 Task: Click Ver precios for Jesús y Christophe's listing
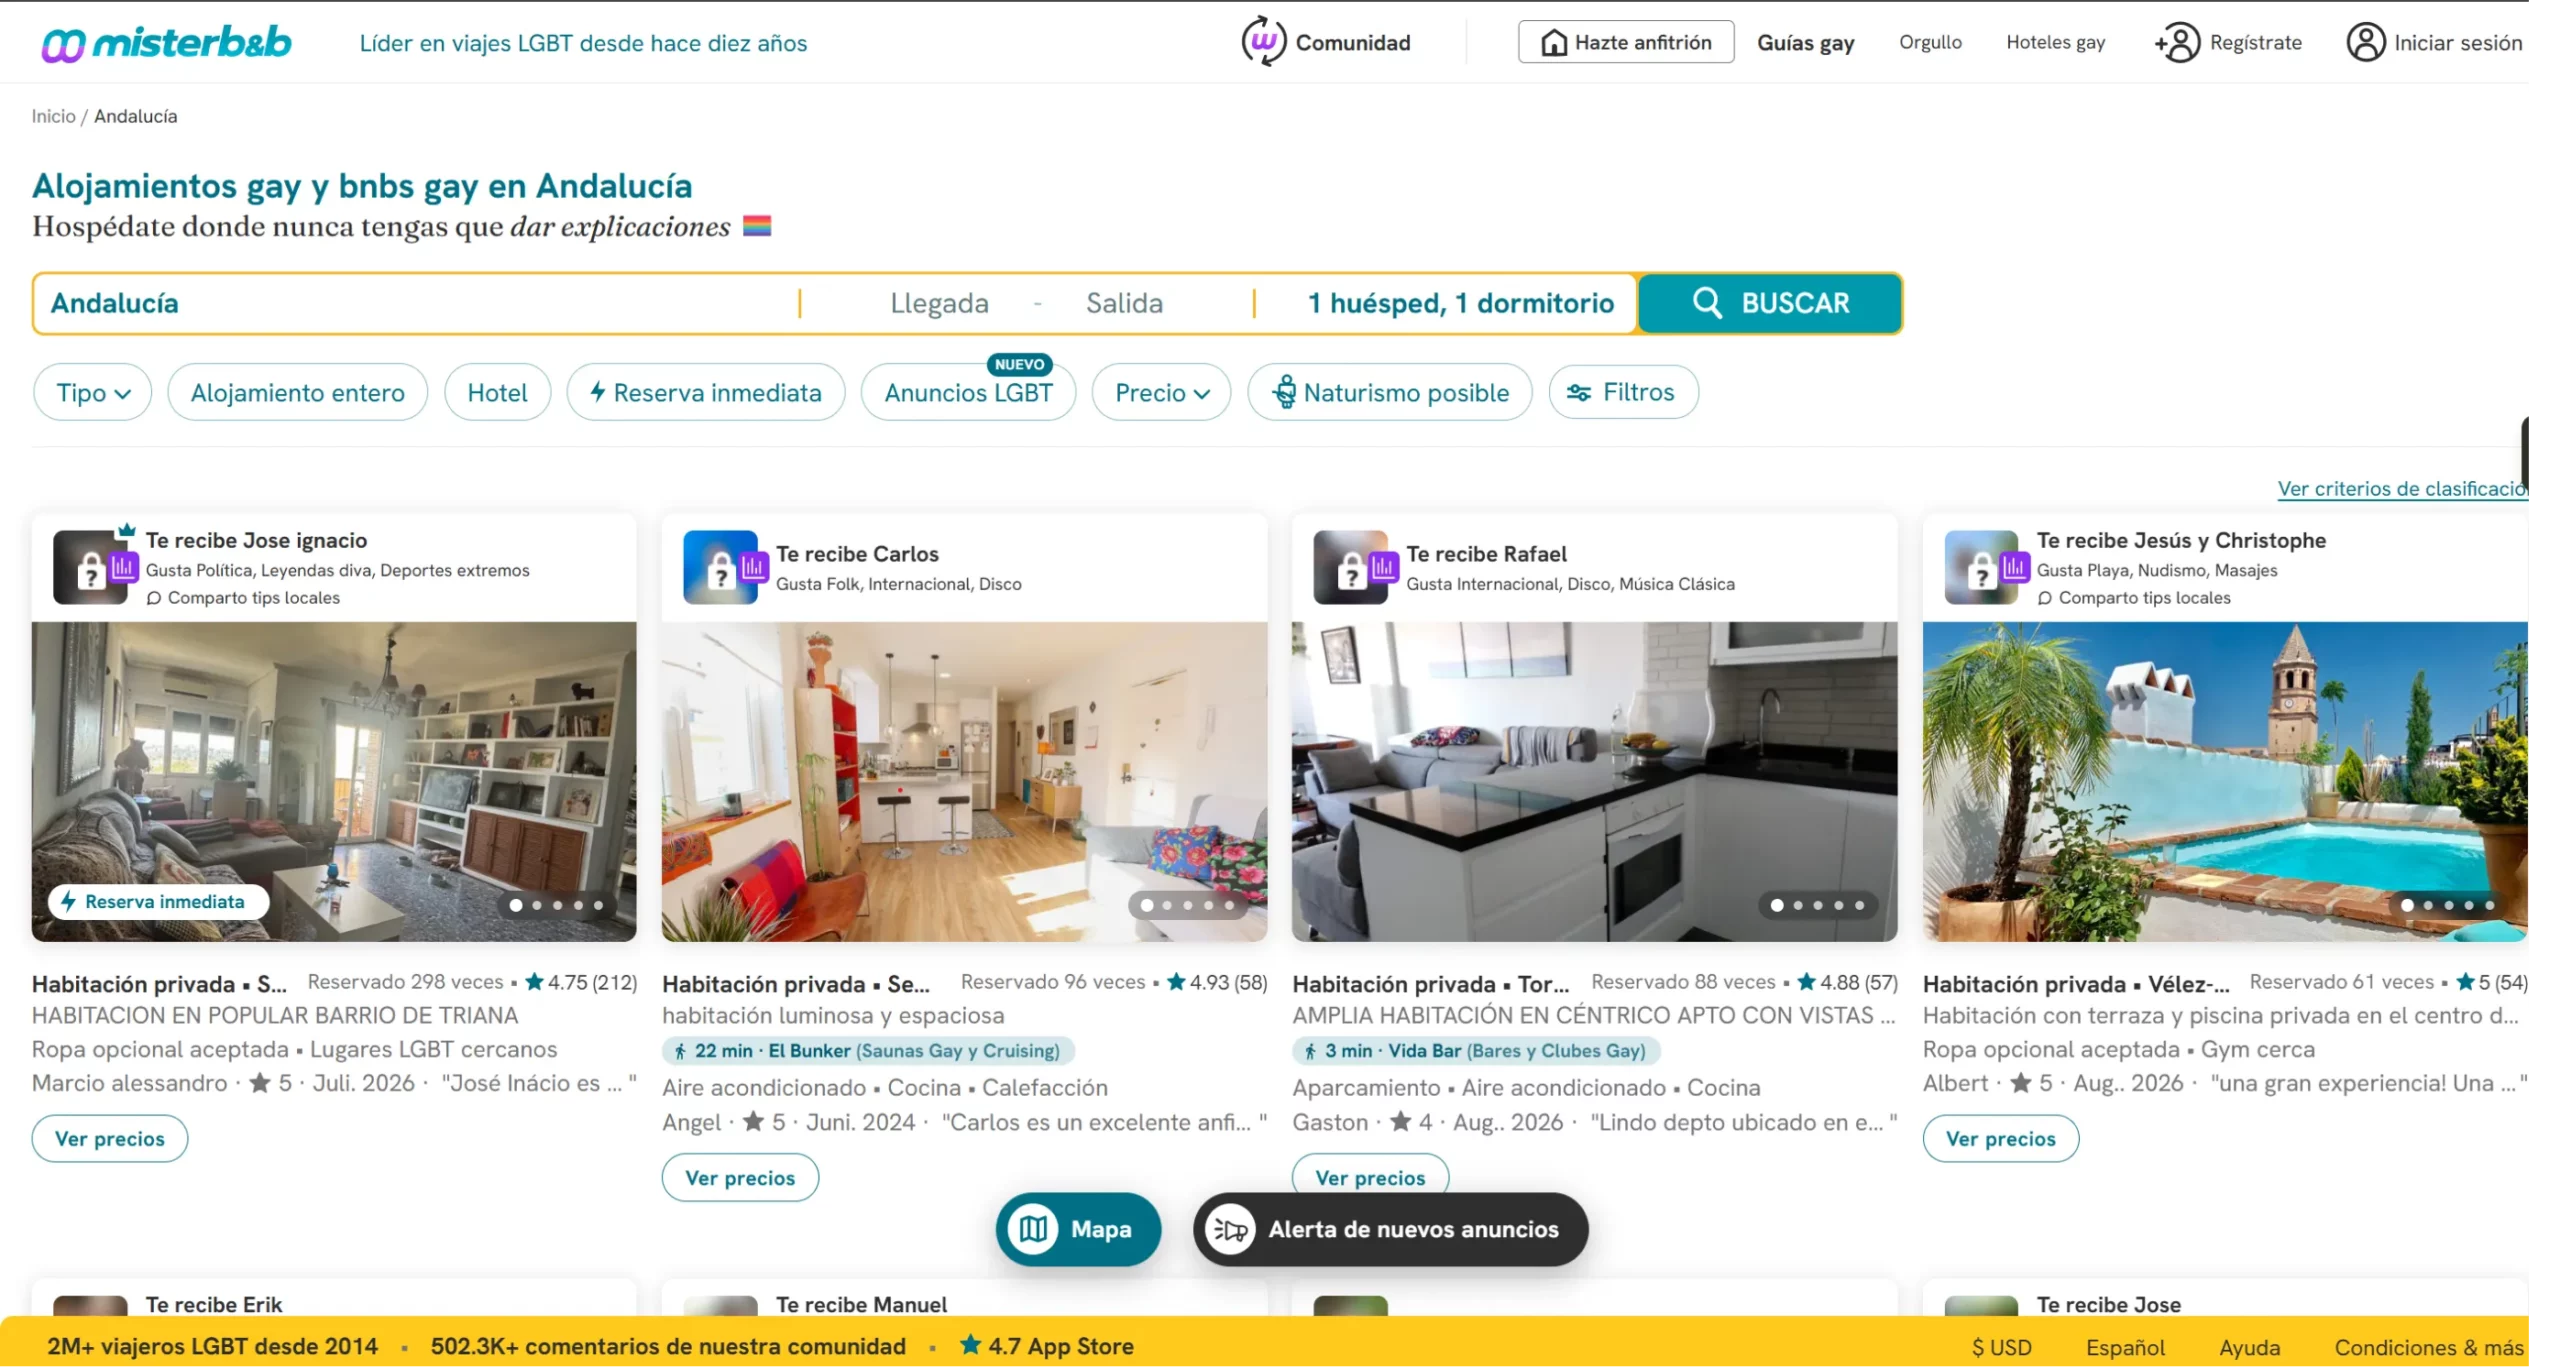[2000, 1138]
